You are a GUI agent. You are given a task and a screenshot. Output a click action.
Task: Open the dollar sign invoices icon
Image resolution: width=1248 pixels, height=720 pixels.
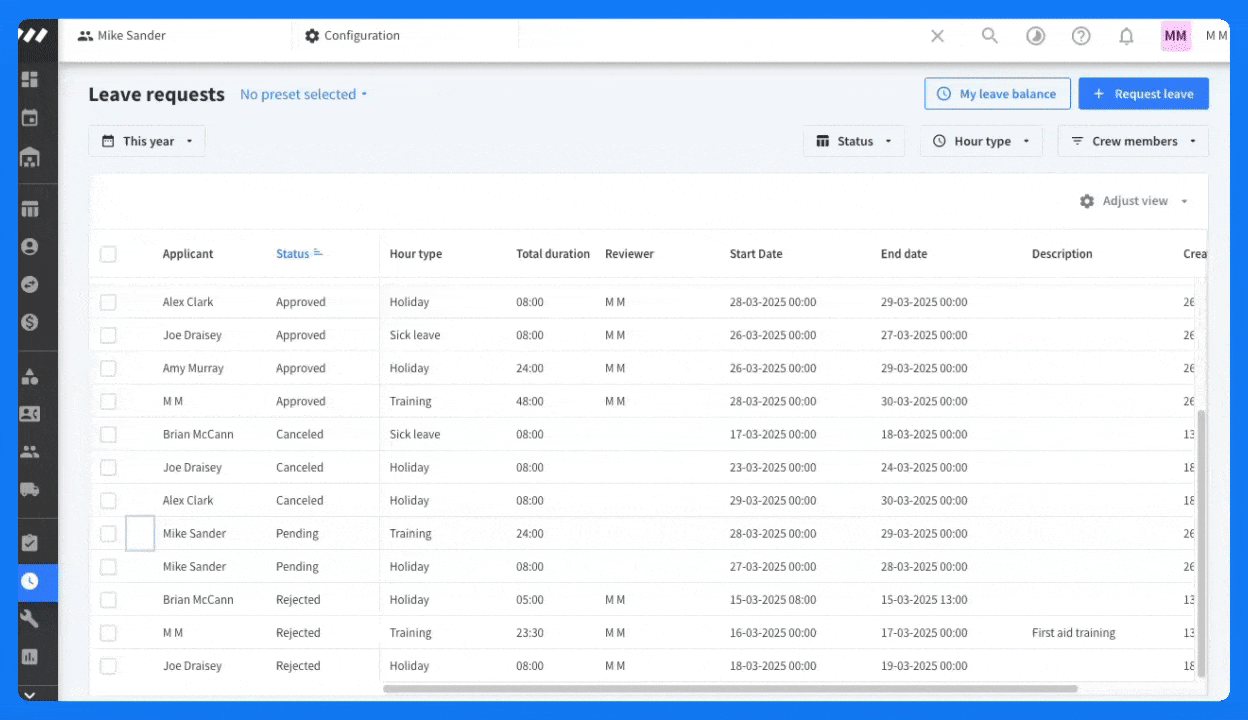coord(30,323)
